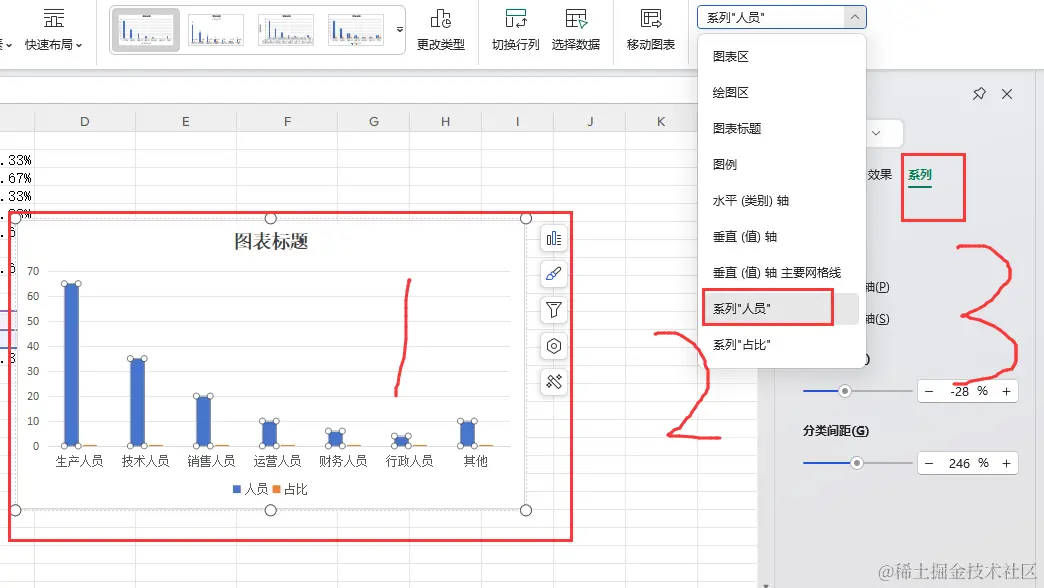The width and height of the screenshot is (1044, 588).
Task: Choose 水平 (类别) 轴 from the list
Action: [750, 200]
